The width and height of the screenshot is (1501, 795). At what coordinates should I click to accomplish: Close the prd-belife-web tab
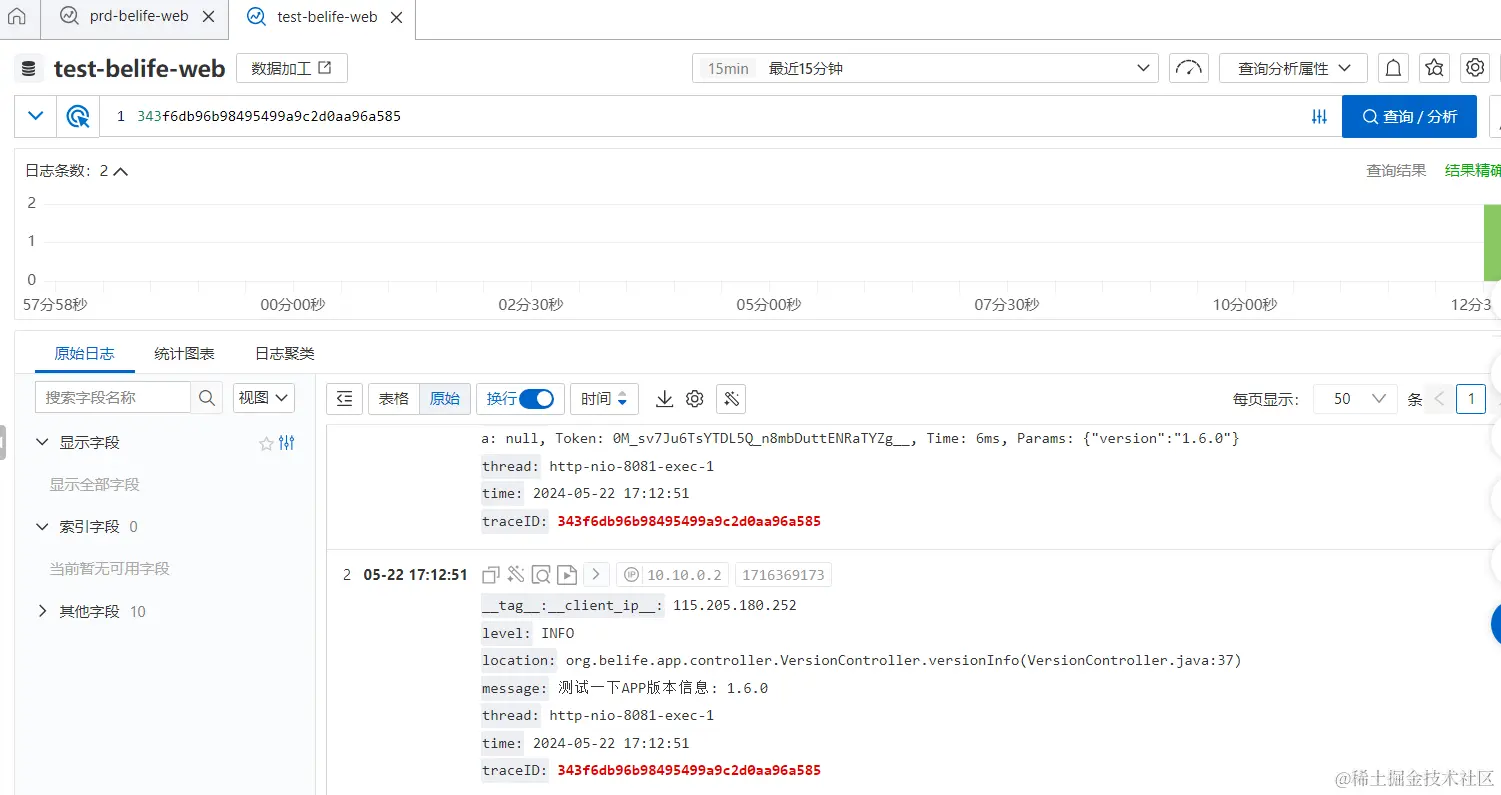click(208, 17)
